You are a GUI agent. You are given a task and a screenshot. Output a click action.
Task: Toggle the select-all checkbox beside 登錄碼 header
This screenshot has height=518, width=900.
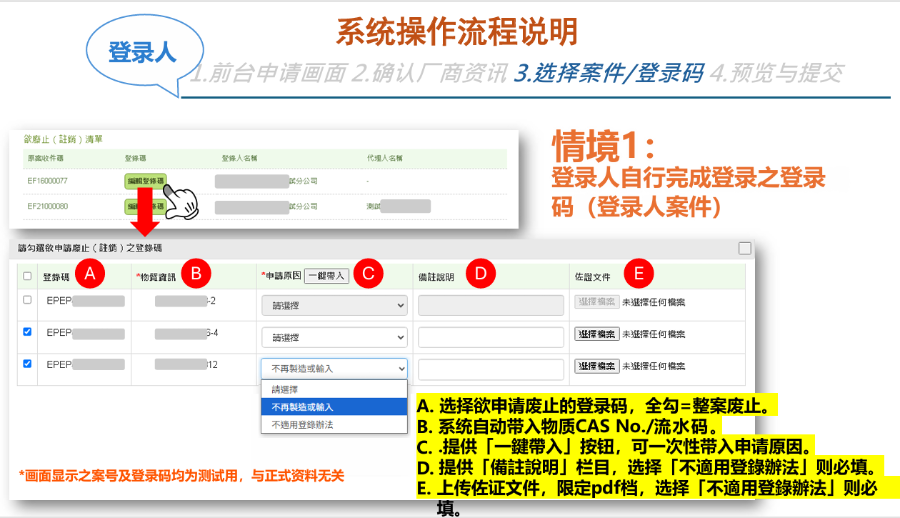click(x=27, y=276)
